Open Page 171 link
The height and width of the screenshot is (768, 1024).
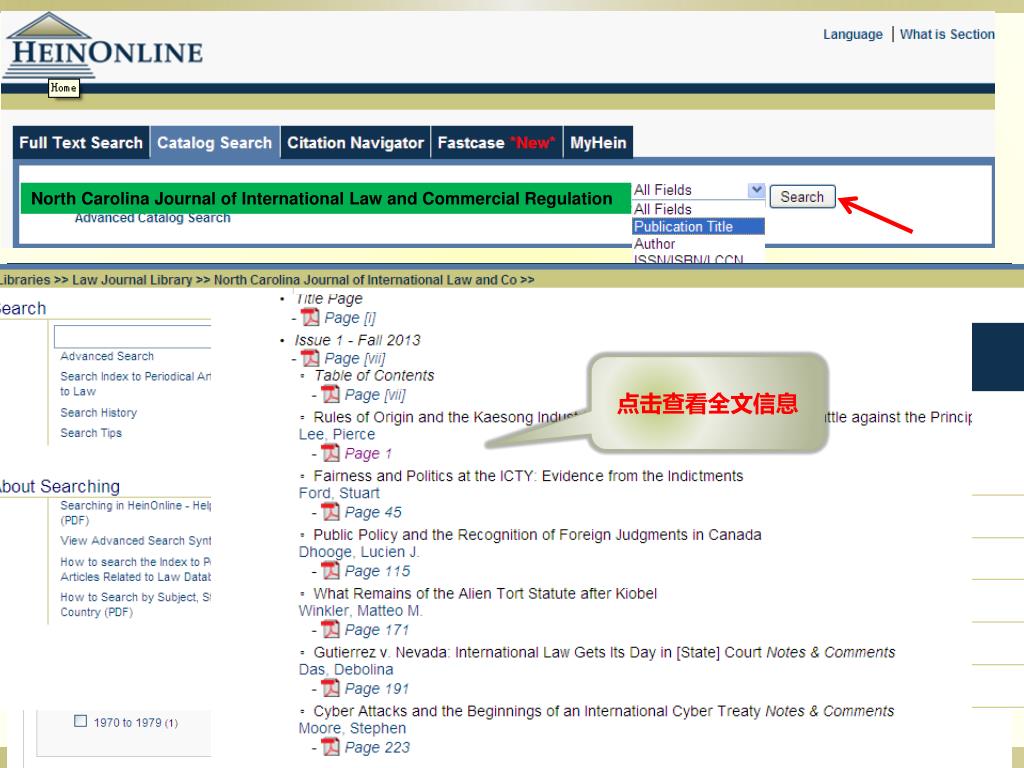pos(377,630)
